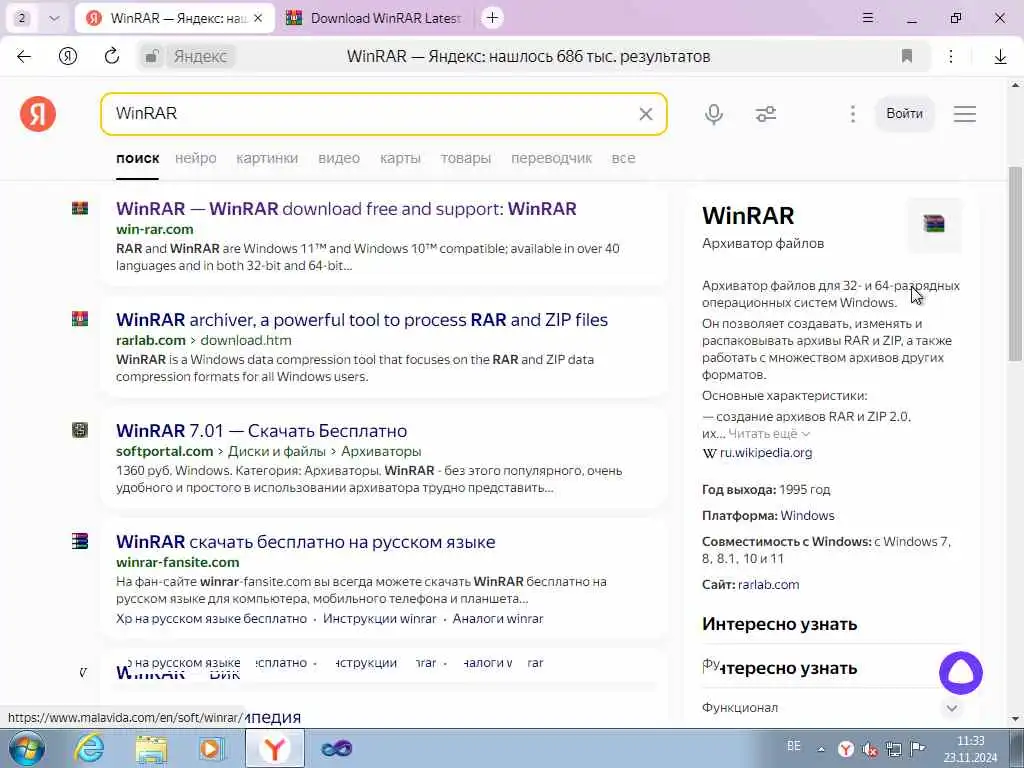Open the hamburger services menu
The height and width of the screenshot is (768, 1024).
(965, 114)
